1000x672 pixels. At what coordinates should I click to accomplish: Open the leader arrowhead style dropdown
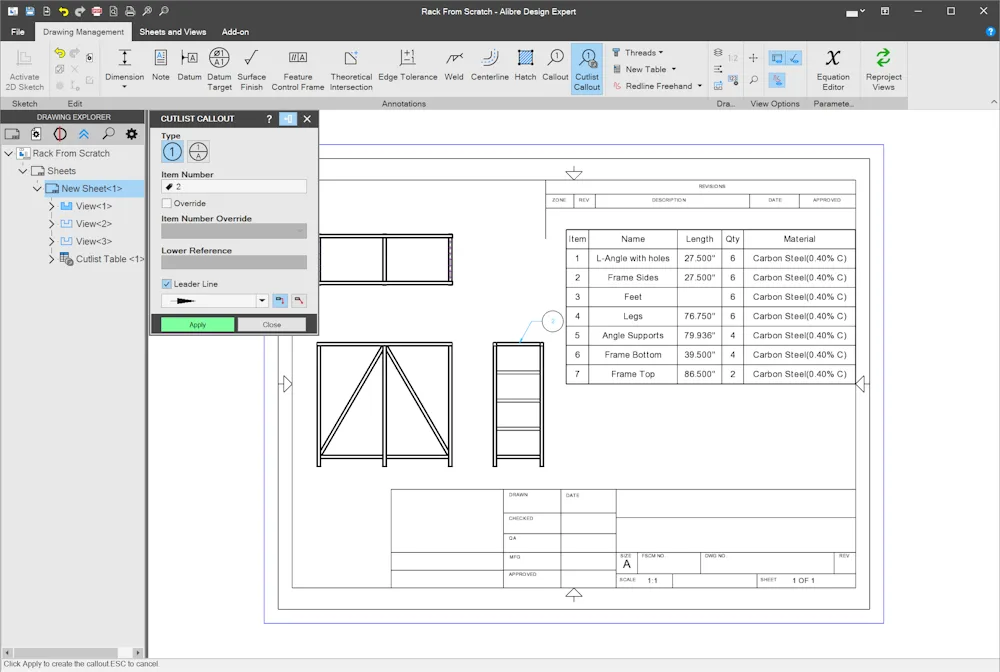pos(261,301)
